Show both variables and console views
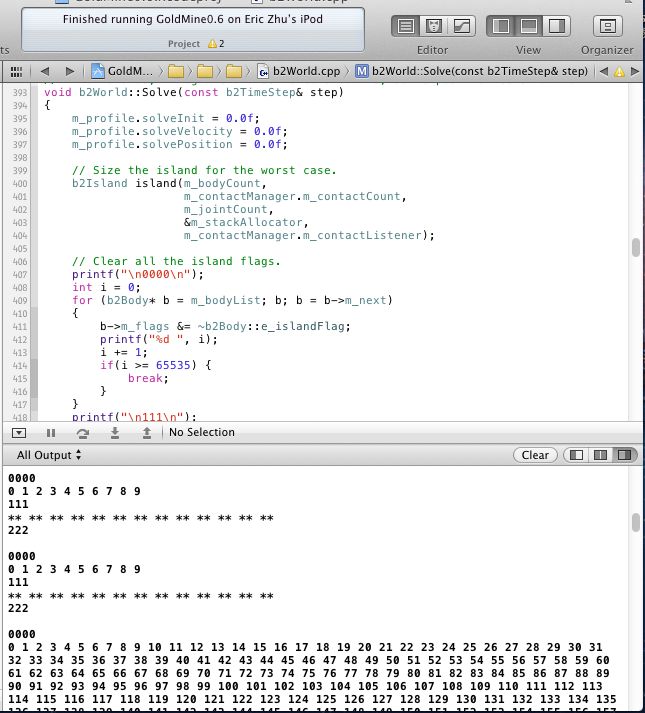This screenshot has width=645, height=713. 600,455
